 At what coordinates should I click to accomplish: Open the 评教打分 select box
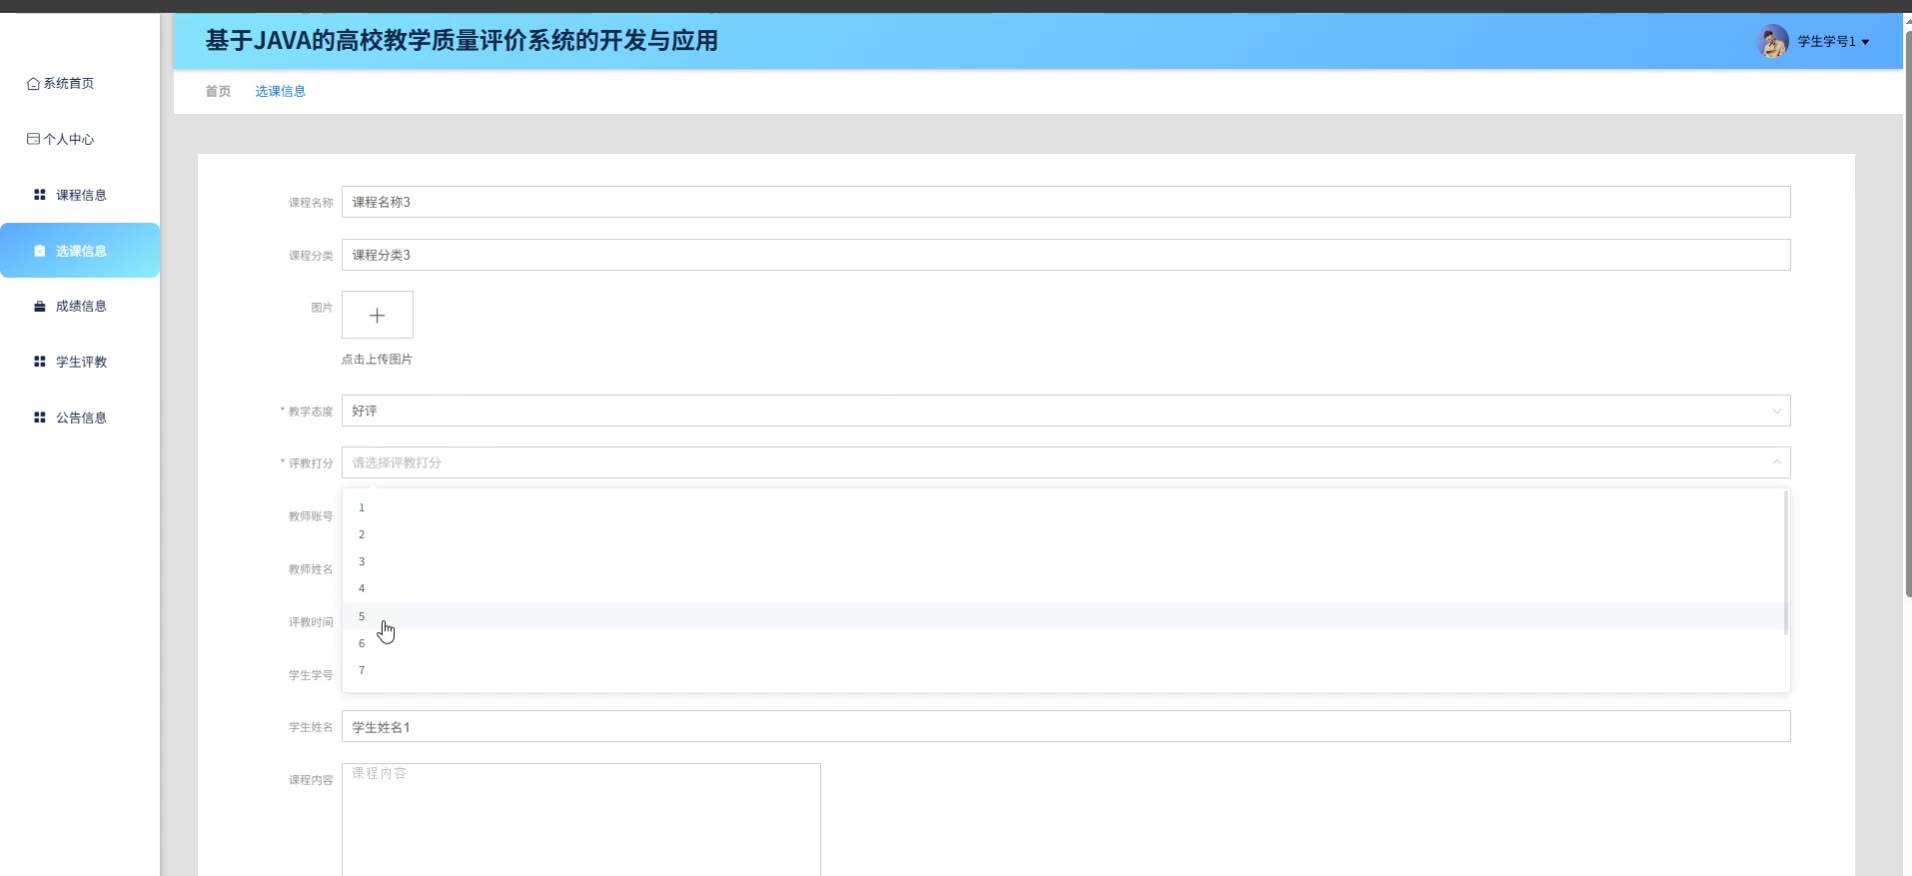pos(1066,463)
